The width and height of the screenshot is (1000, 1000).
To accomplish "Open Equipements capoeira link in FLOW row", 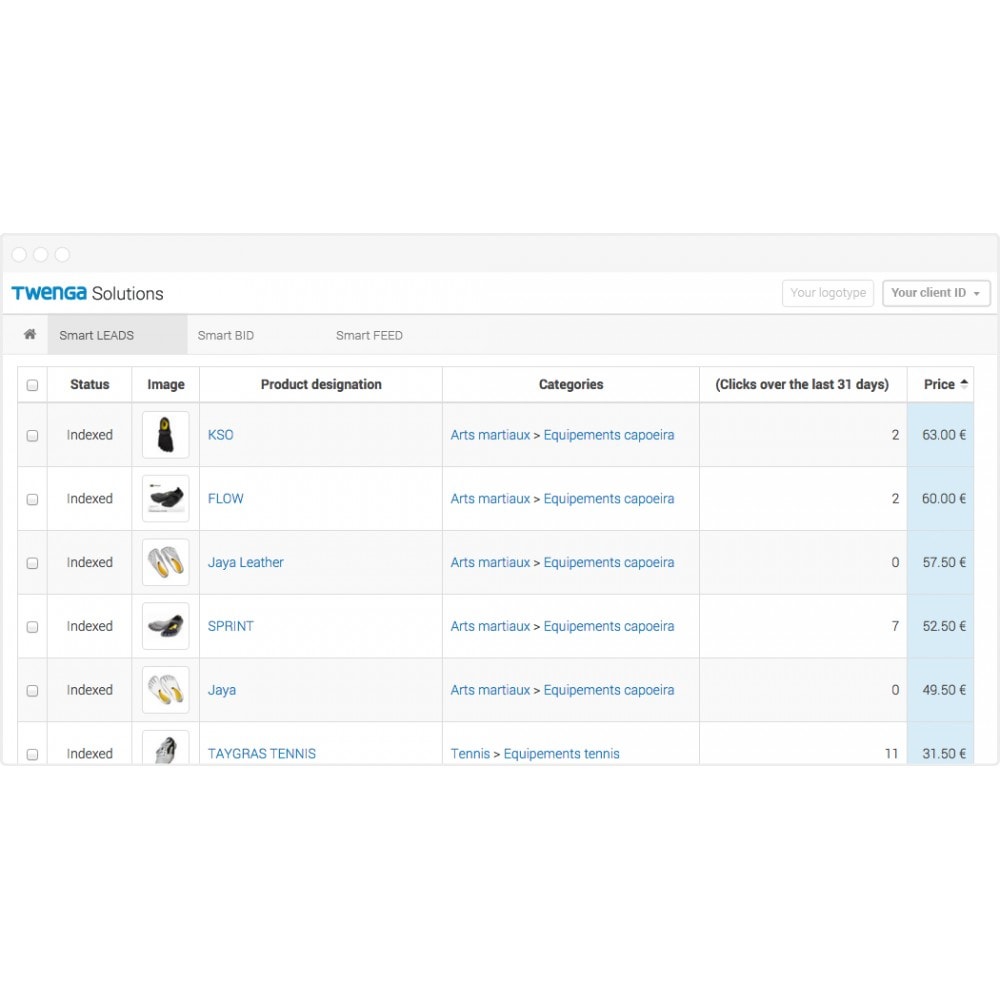I will 609,499.
